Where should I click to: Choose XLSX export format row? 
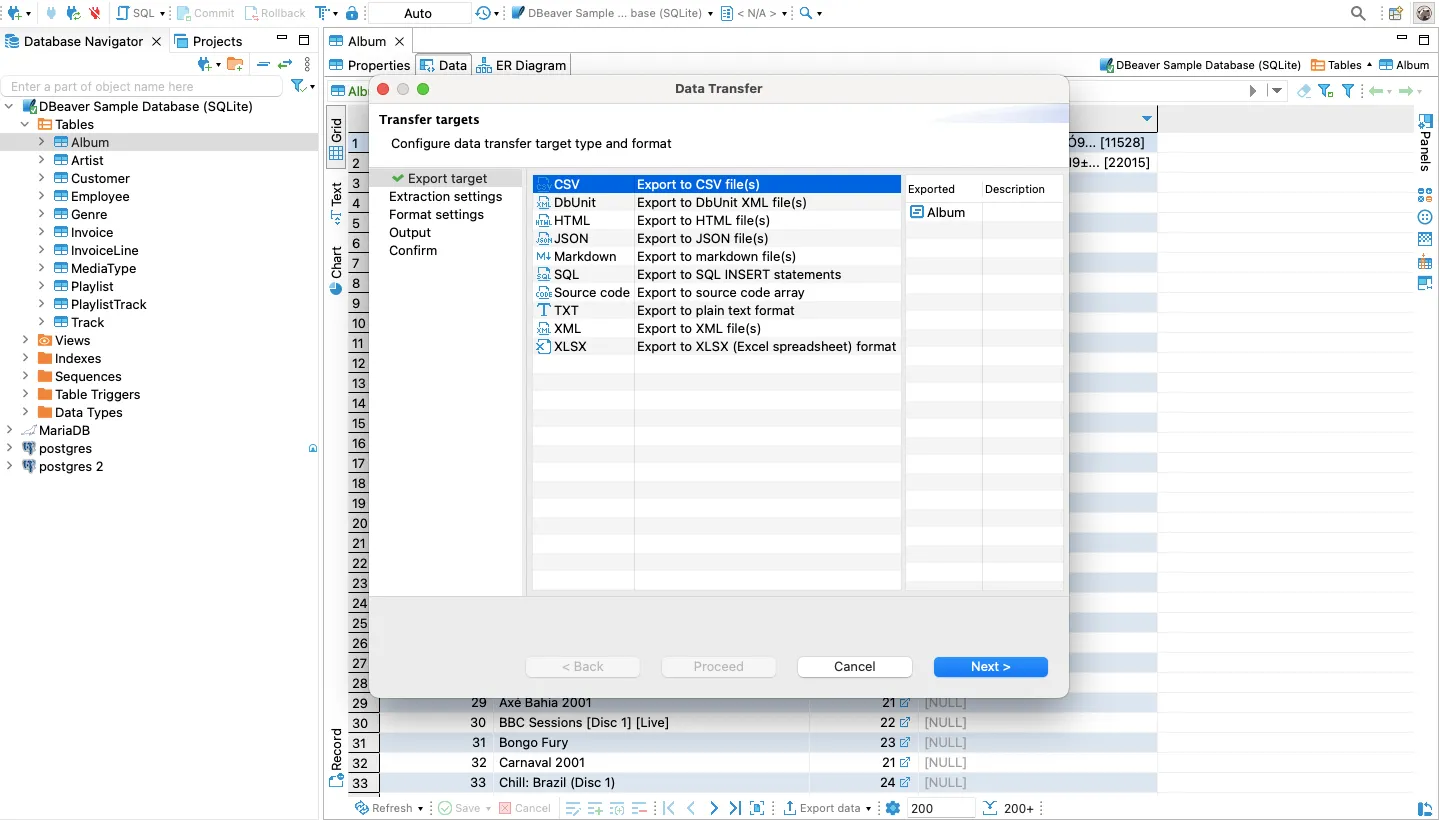pyautogui.click(x=717, y=346)
